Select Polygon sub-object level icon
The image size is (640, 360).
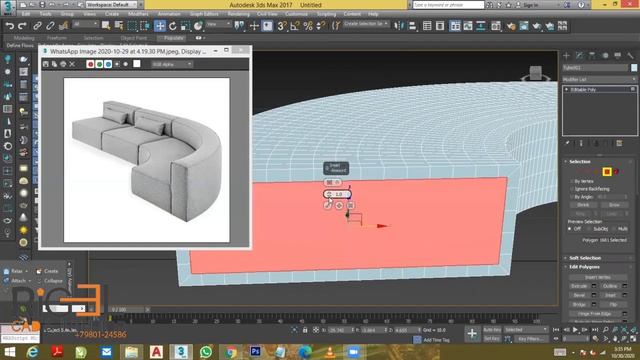click(x=607, y=172)
